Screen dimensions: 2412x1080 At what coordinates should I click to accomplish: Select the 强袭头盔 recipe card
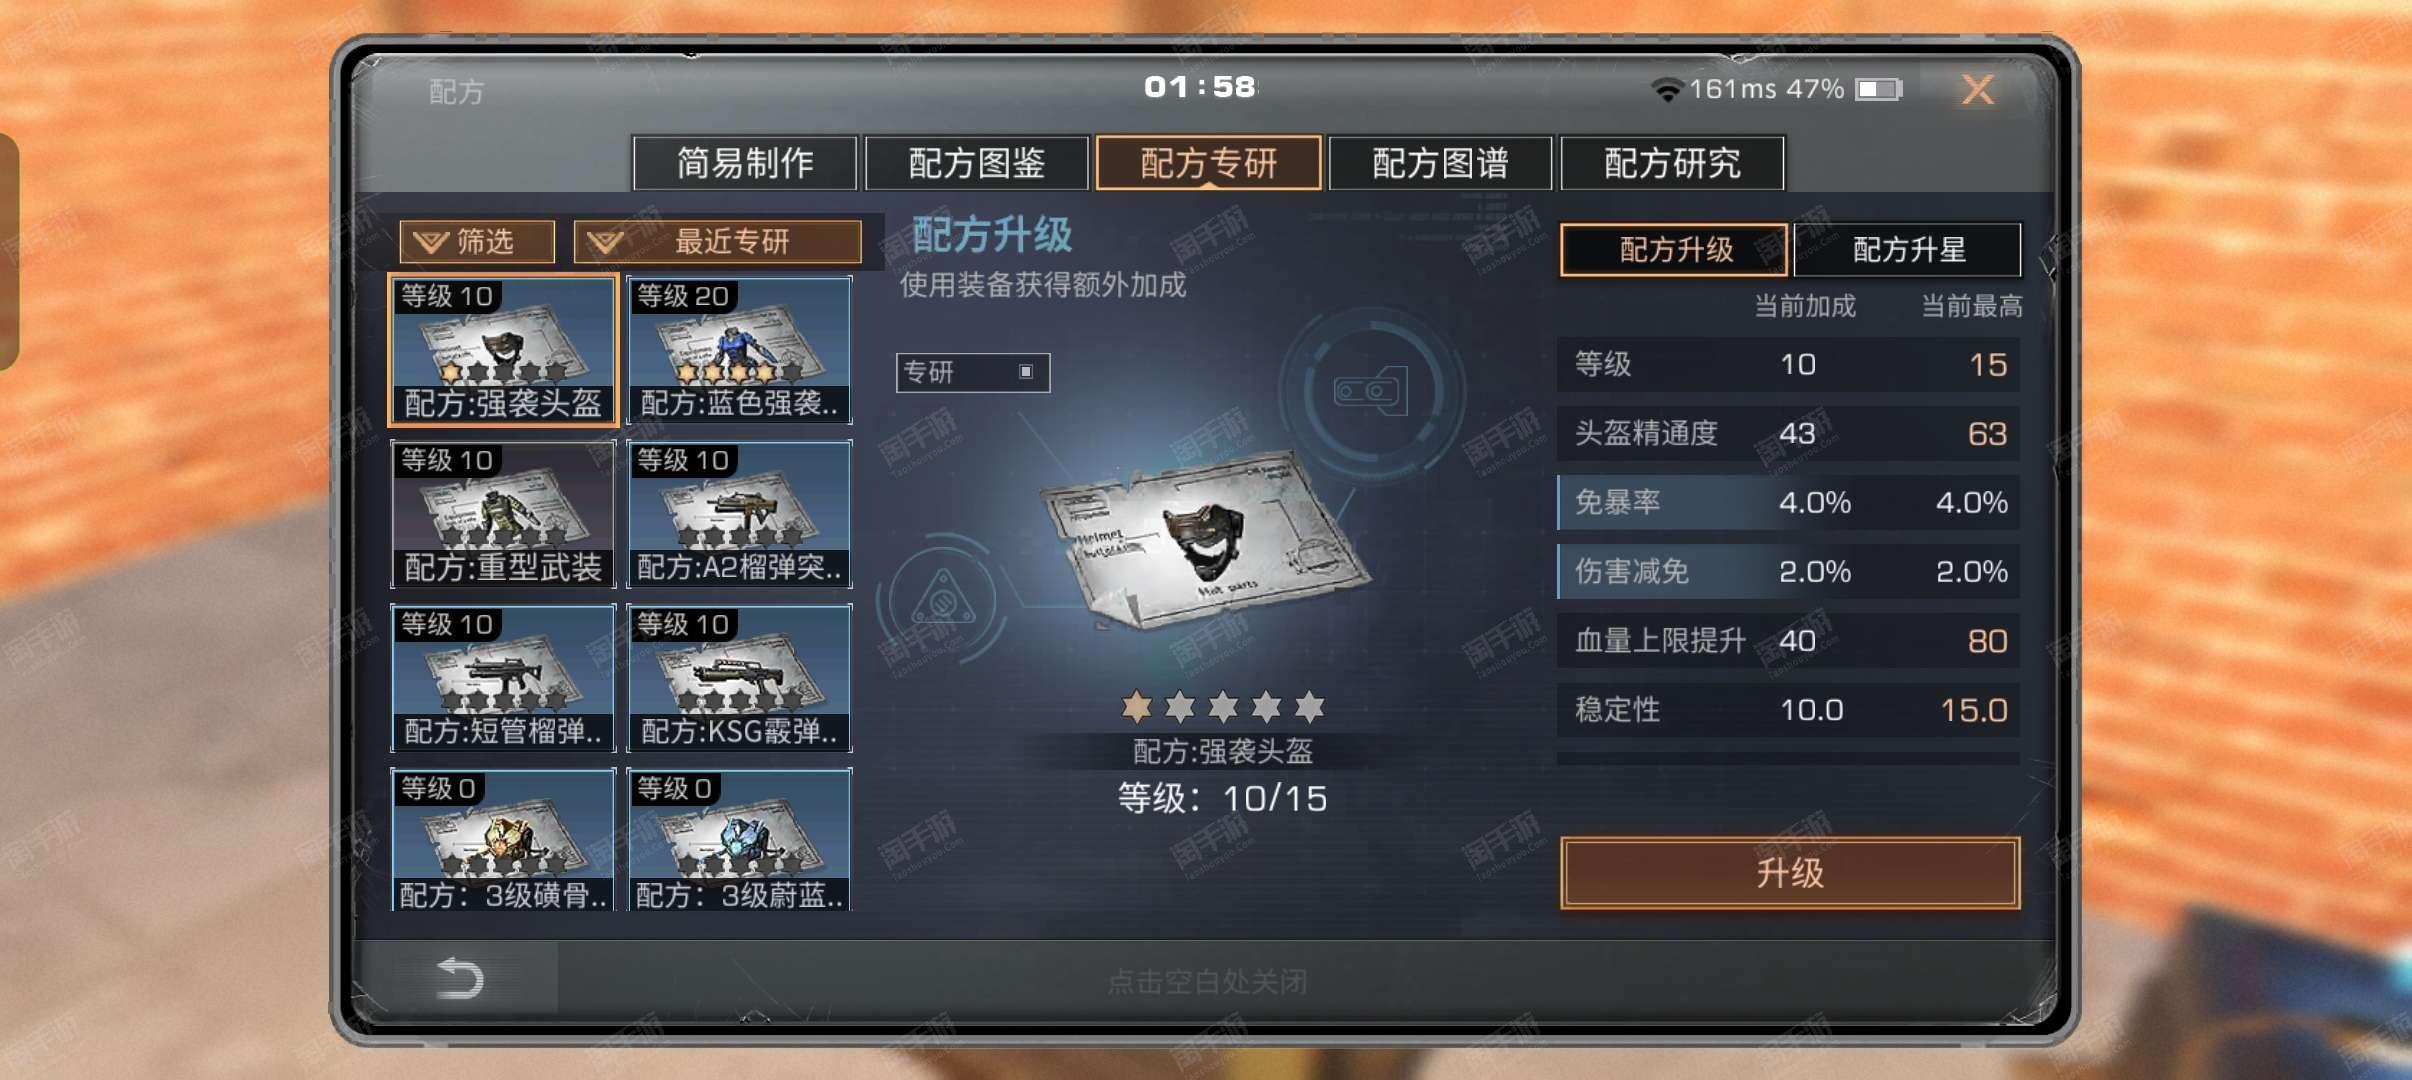pos(503,350)
